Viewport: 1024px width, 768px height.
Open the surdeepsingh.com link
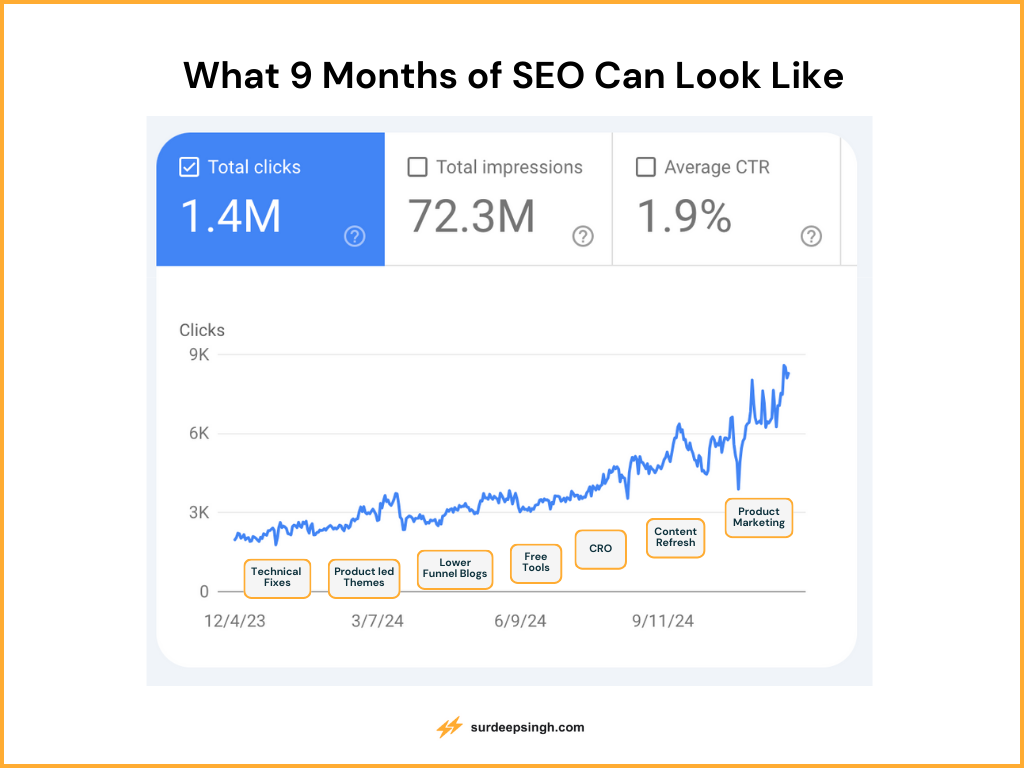pos(527,727)
